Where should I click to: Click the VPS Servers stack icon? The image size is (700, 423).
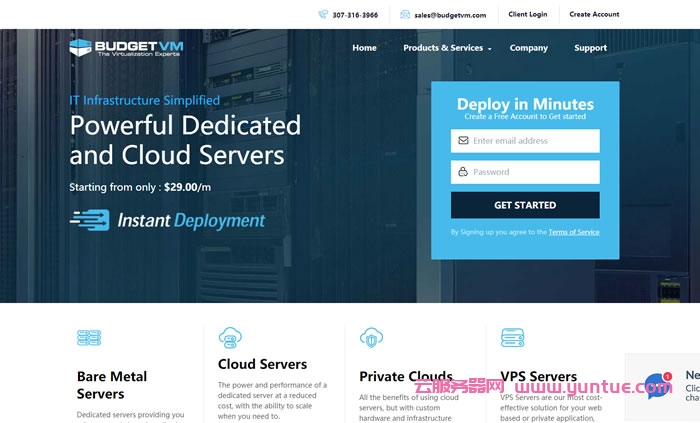512,337
